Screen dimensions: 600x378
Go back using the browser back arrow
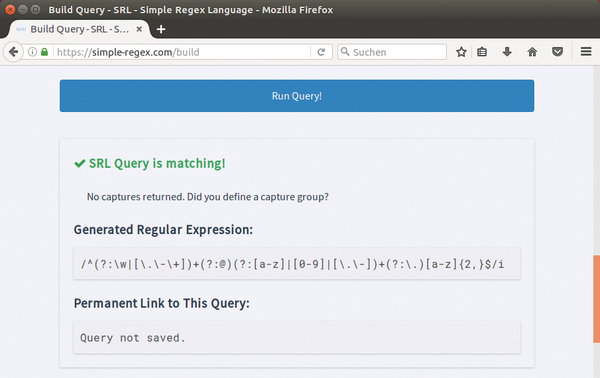13,52
